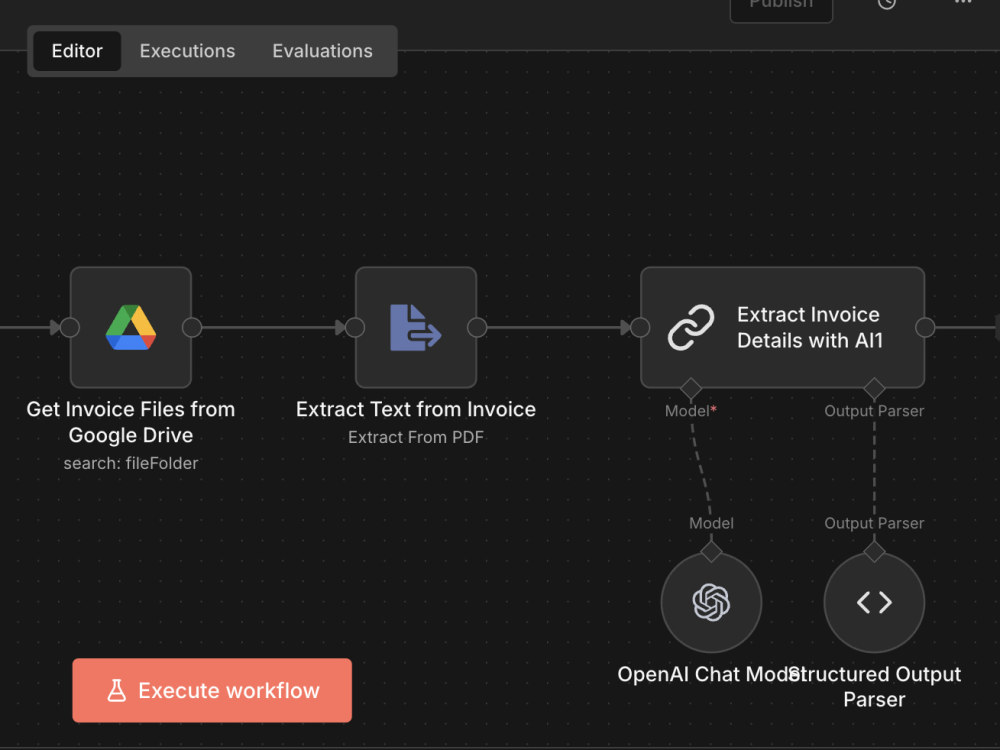The image size is (1000, 750).
Task: Click Extract Text node output connector
Action: 477,328
